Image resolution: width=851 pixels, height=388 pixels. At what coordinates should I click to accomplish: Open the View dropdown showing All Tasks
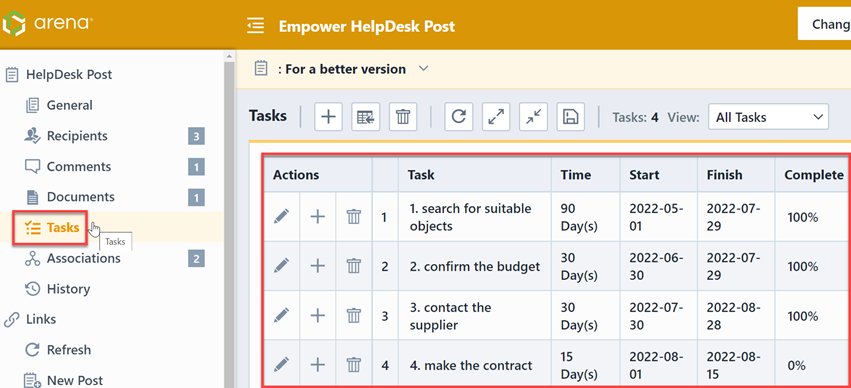768,117
